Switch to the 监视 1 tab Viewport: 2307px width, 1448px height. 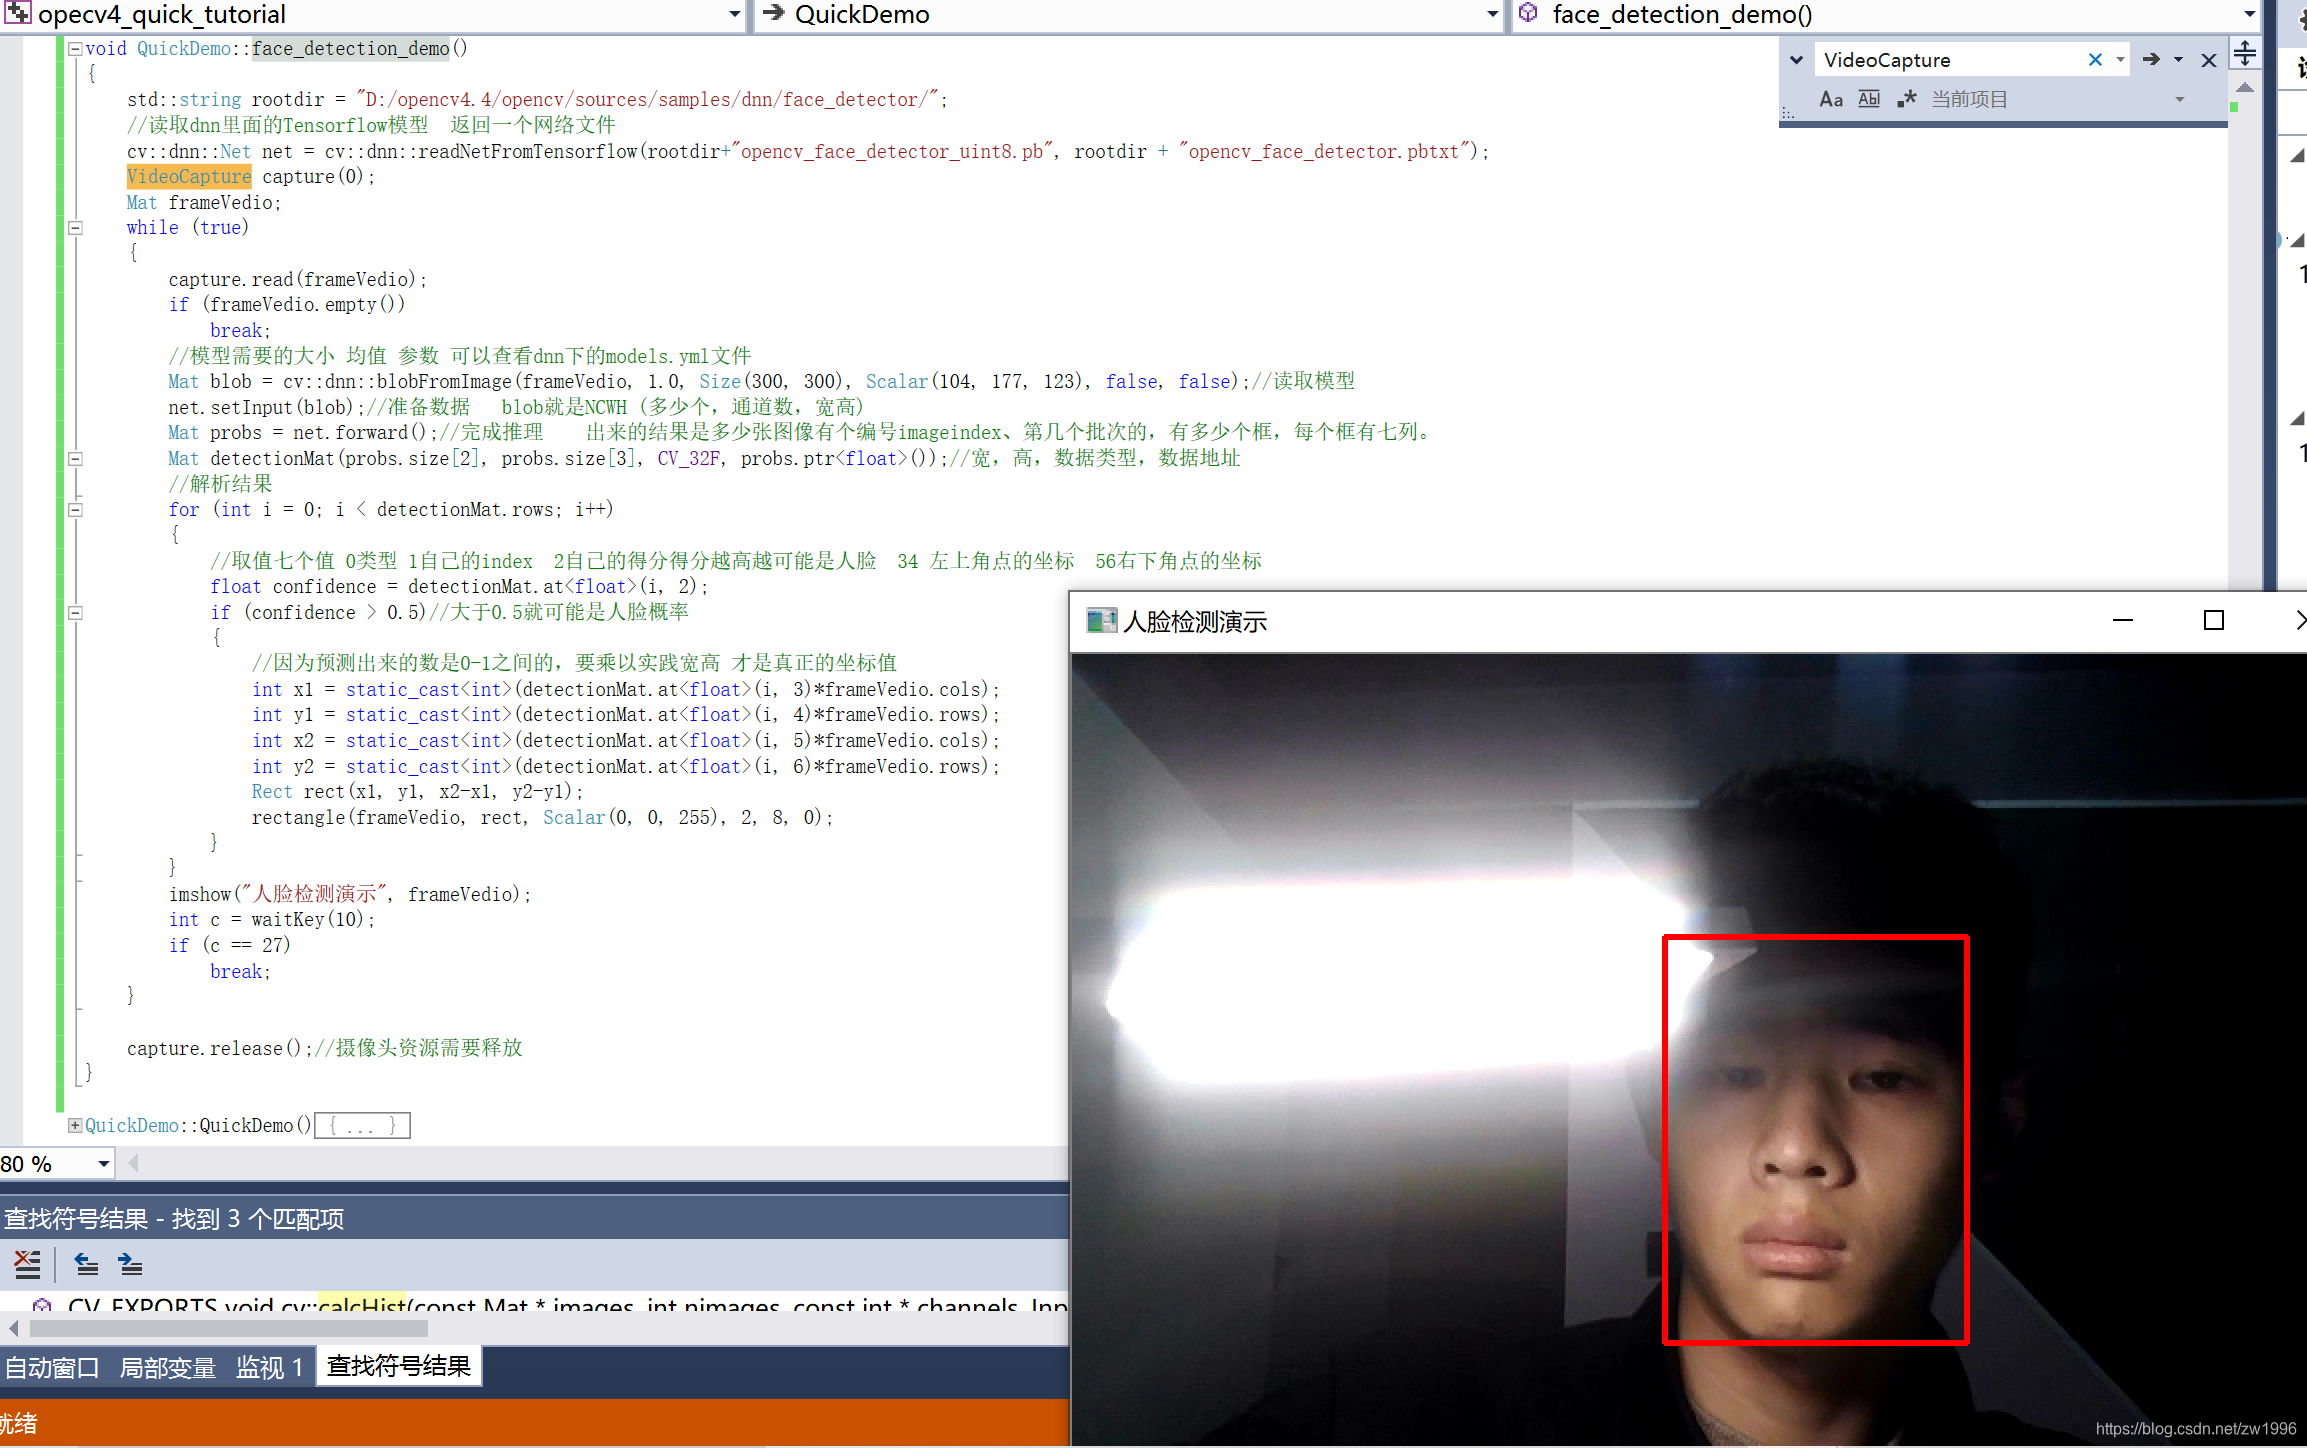268,1367
